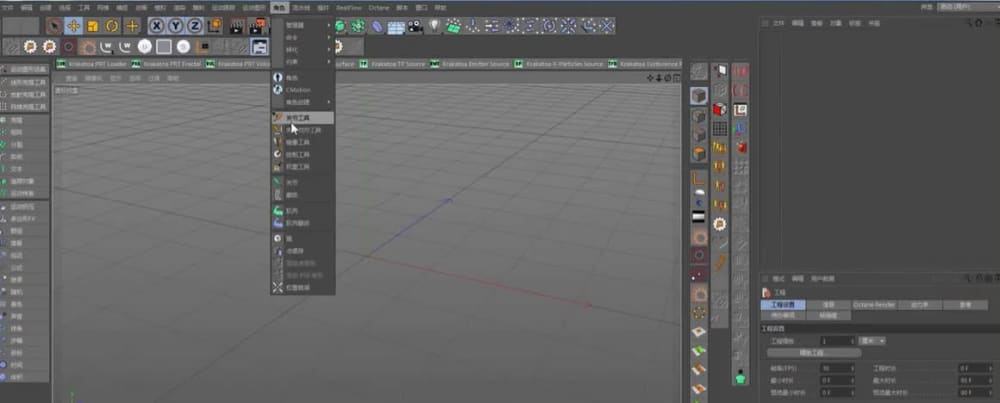Click the second orange gear toolbar icon
The height and width of the screenshot is (403, 1000).
point(49,47)
